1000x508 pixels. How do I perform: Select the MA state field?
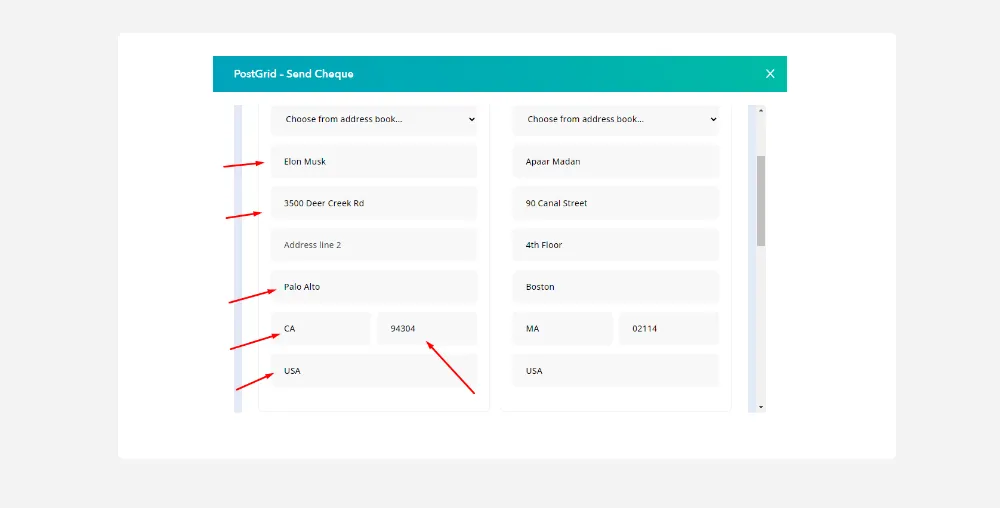[x=563, y=329]
